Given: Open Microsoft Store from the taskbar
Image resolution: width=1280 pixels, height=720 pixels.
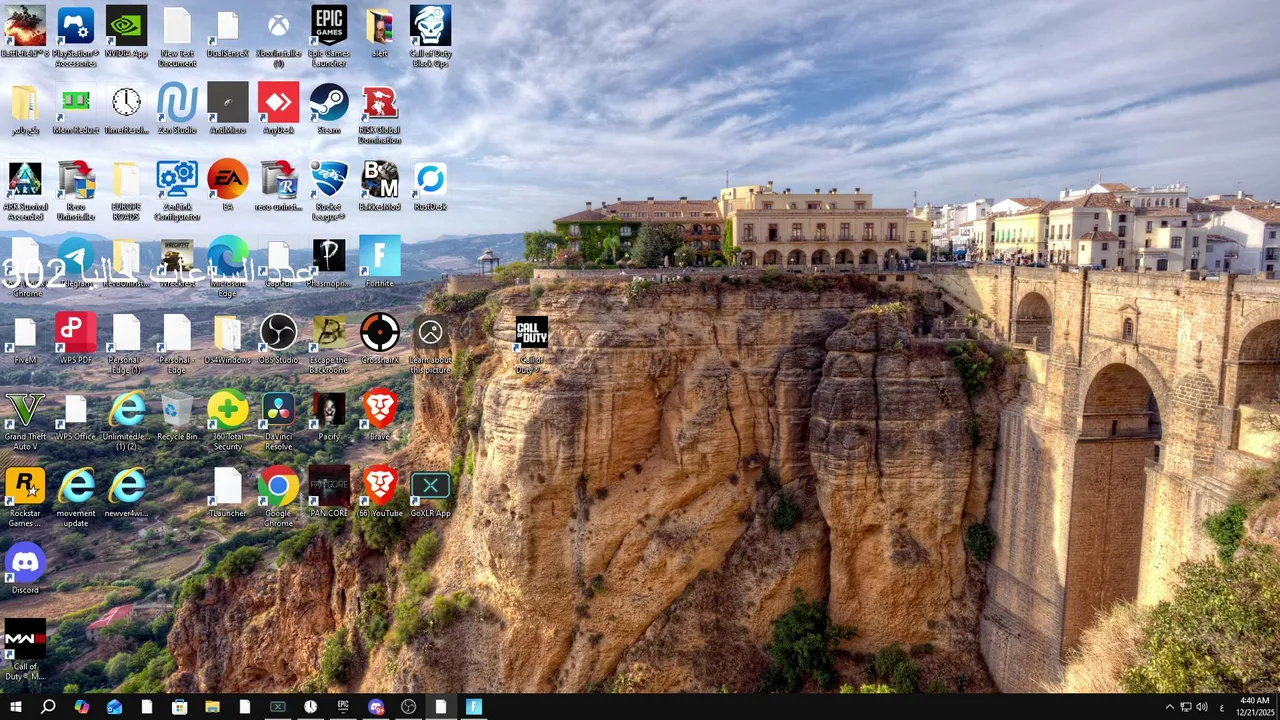Looking at the screenshot, I should click(x=179, y=707).
